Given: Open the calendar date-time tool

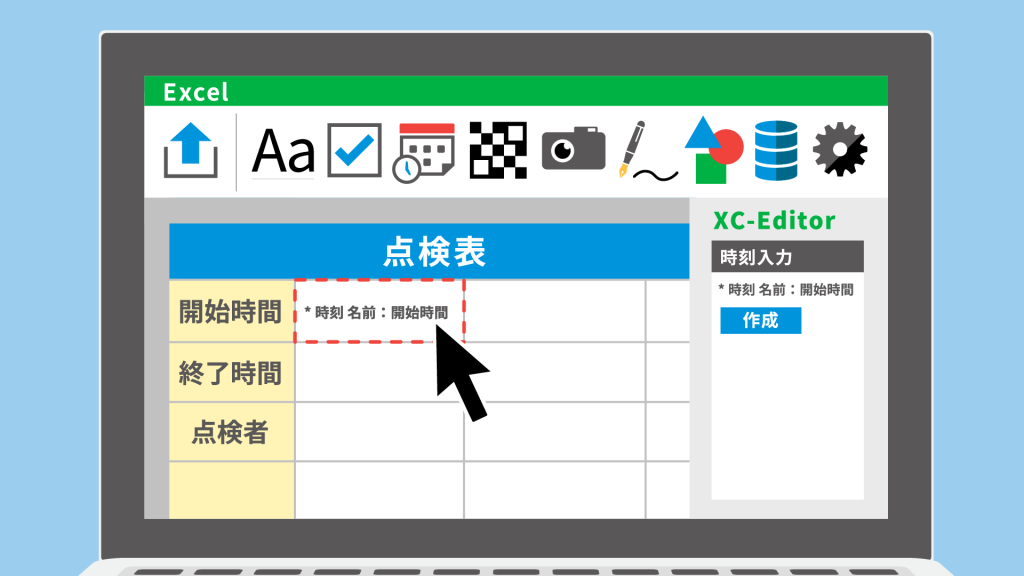Looking at the screenshot, I should (425, 152).
